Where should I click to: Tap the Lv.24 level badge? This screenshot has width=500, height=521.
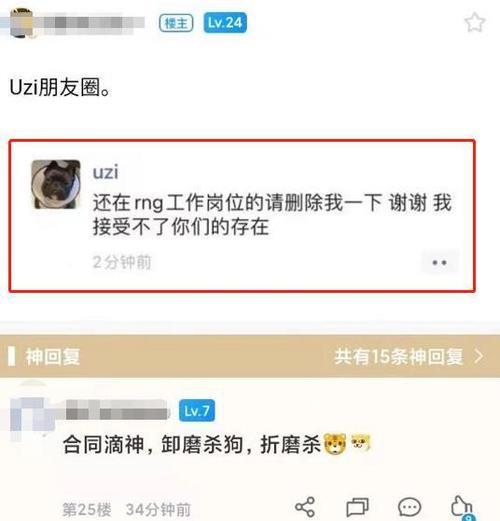click(x=225, y=23)
